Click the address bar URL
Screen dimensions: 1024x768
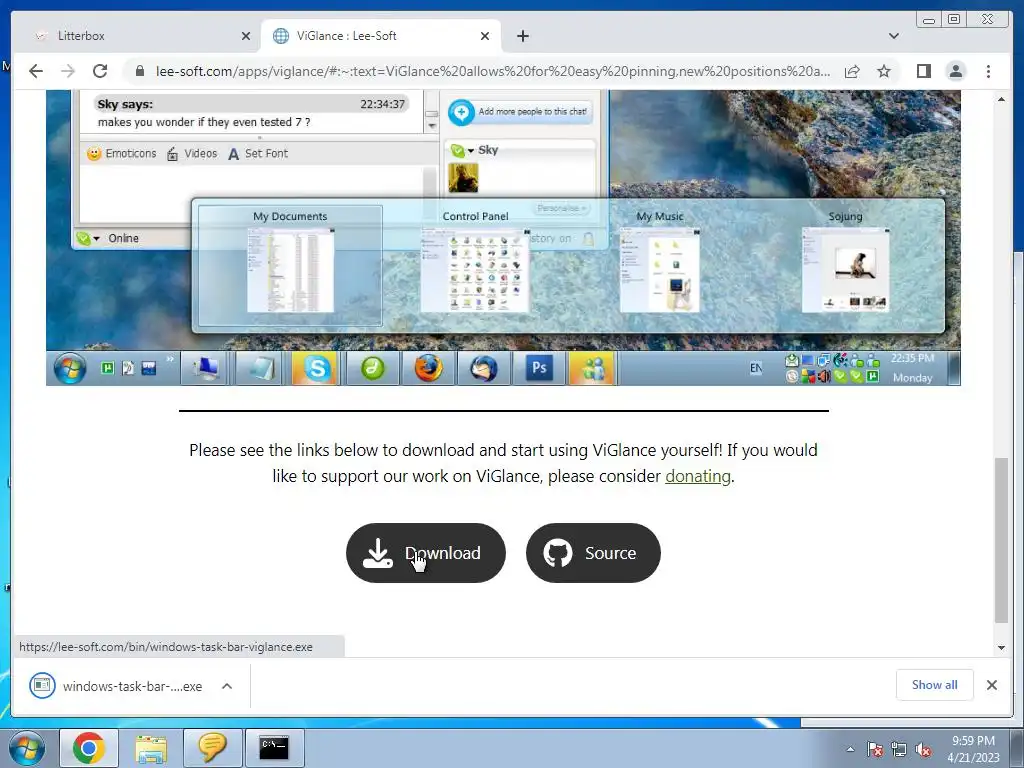(492, 71)
